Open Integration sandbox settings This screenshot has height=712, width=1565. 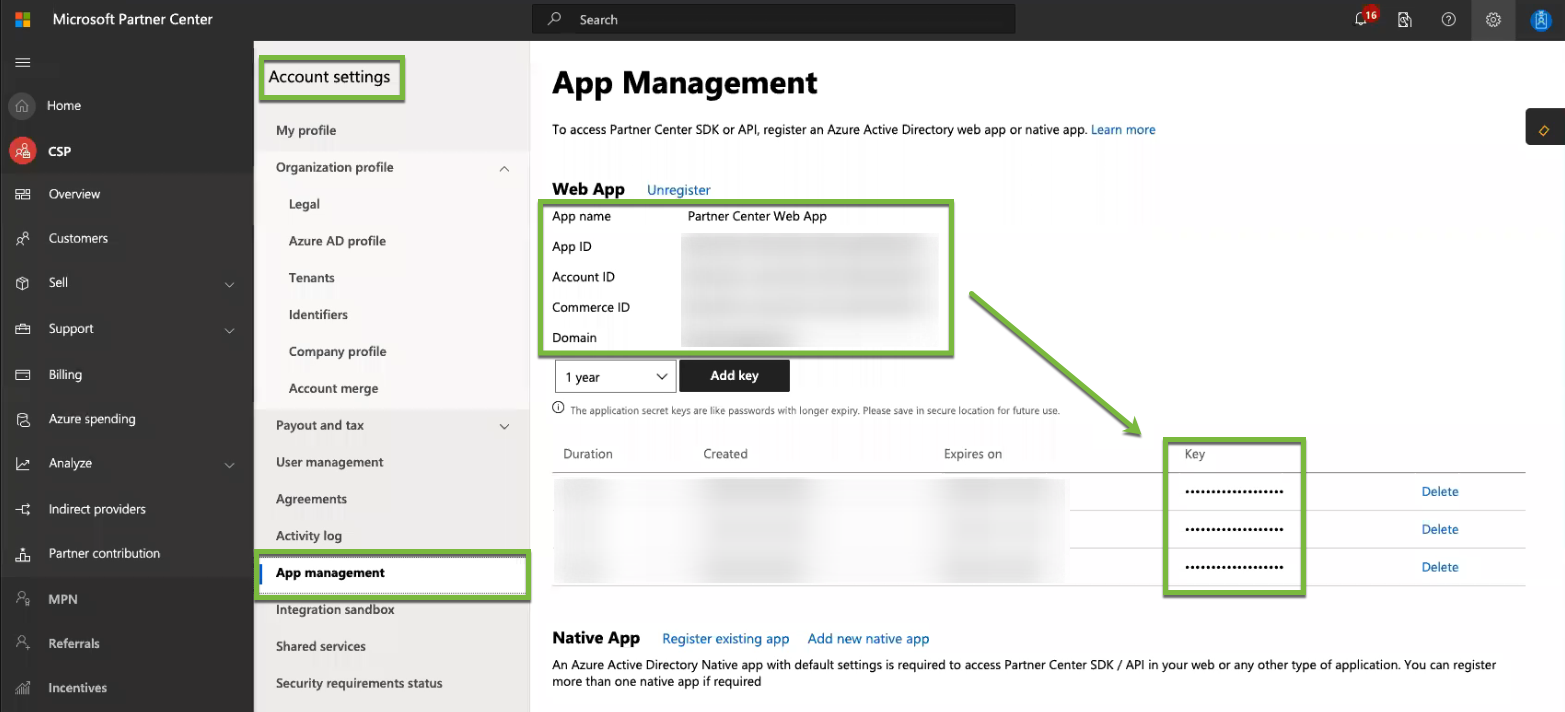pyautogui.click(x=335, y=610)
